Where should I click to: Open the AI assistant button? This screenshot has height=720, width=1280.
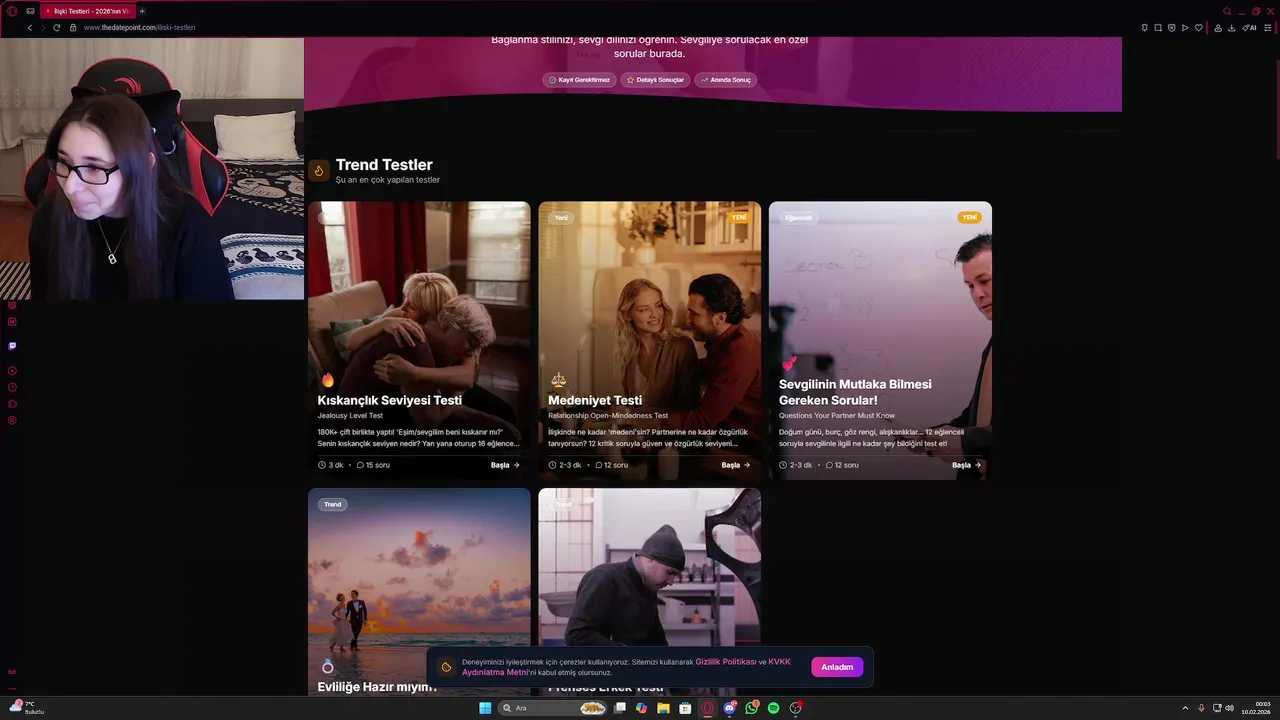1250,27
